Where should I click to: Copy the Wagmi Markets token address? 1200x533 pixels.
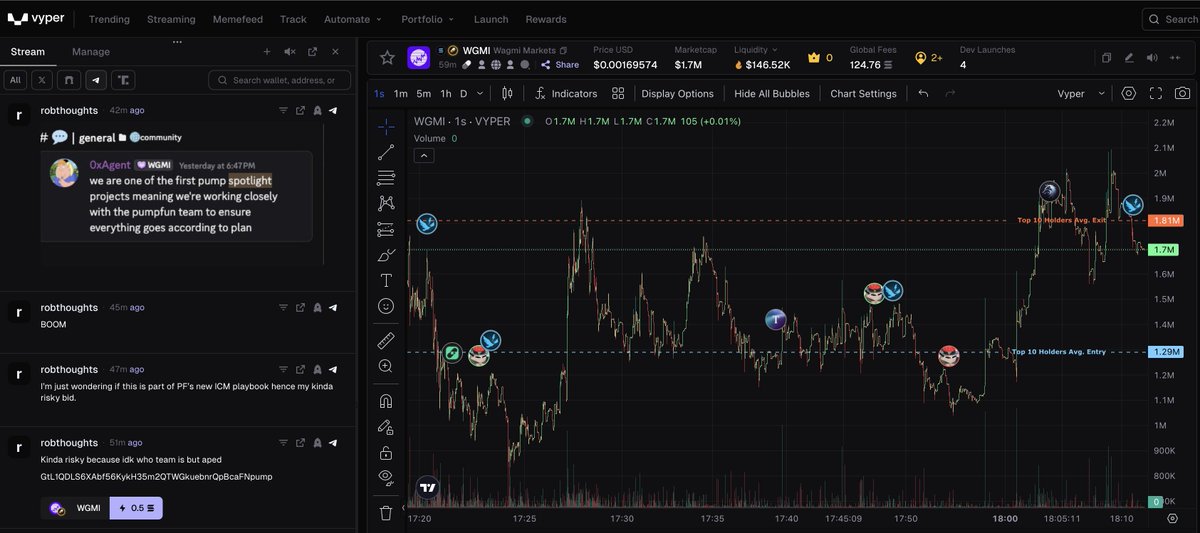pyautogui.click(x=563, y=50)
